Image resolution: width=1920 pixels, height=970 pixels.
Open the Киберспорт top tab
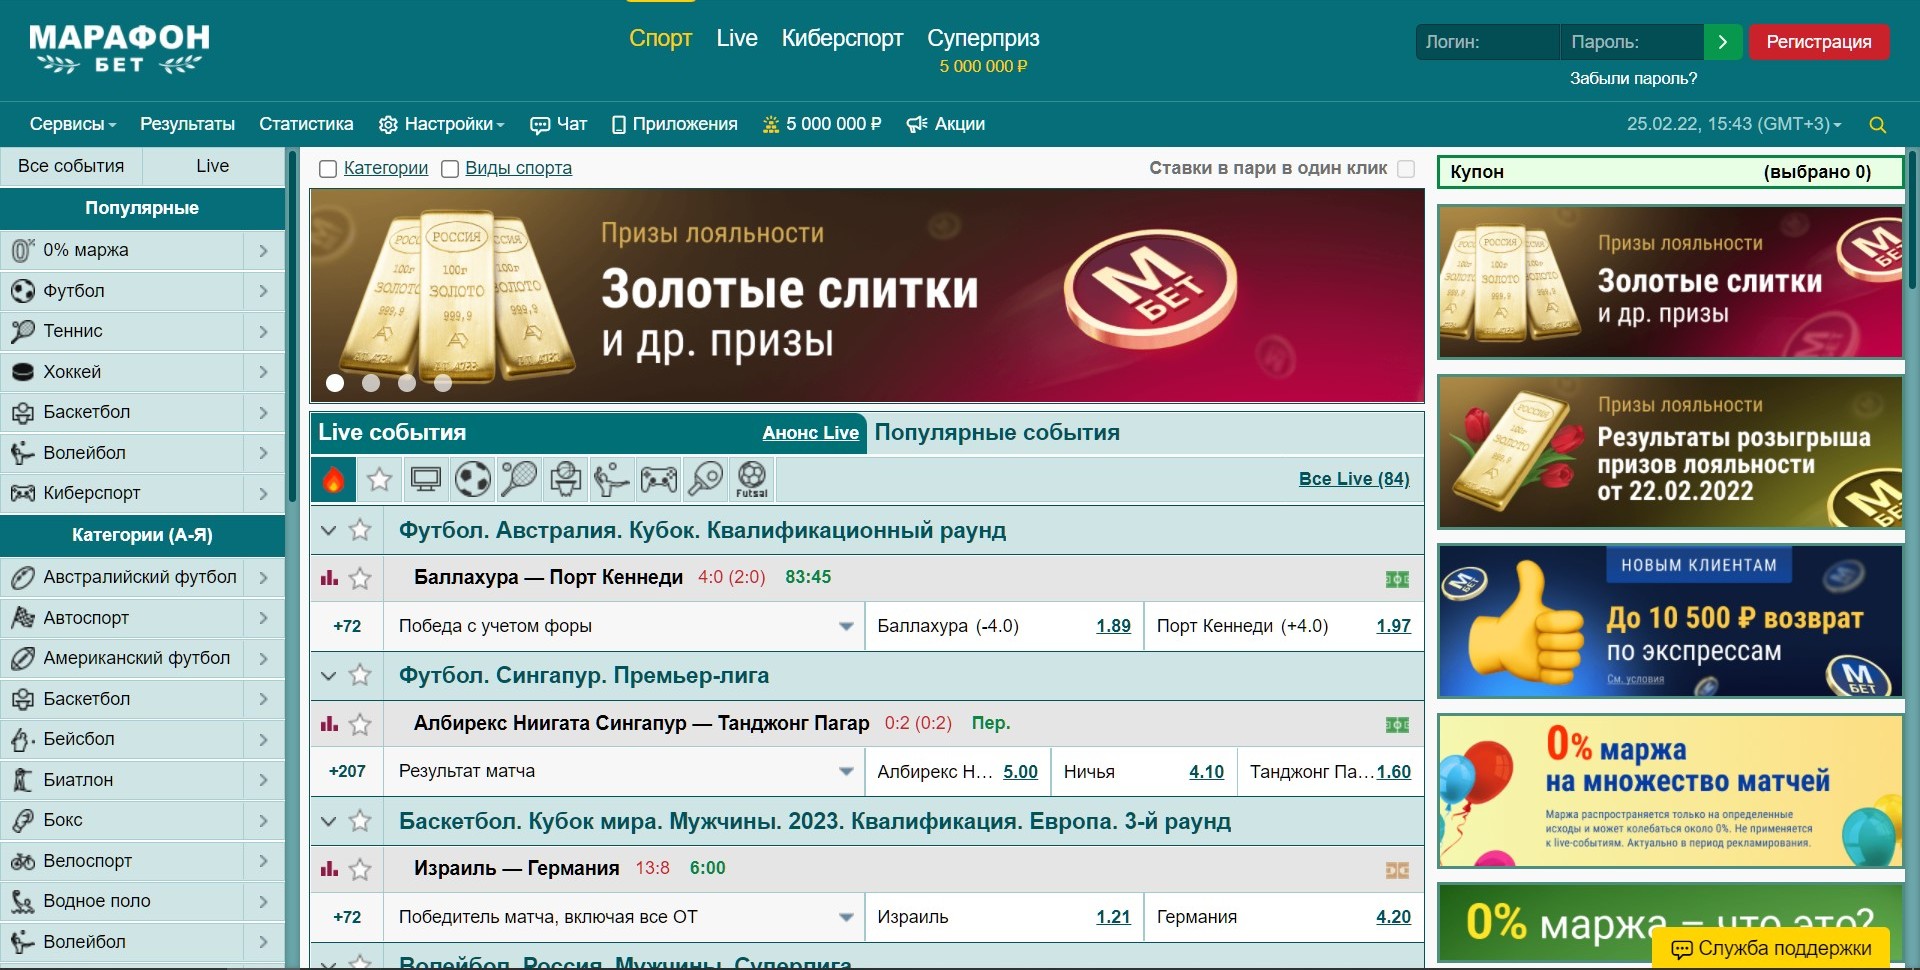point(842,38)
